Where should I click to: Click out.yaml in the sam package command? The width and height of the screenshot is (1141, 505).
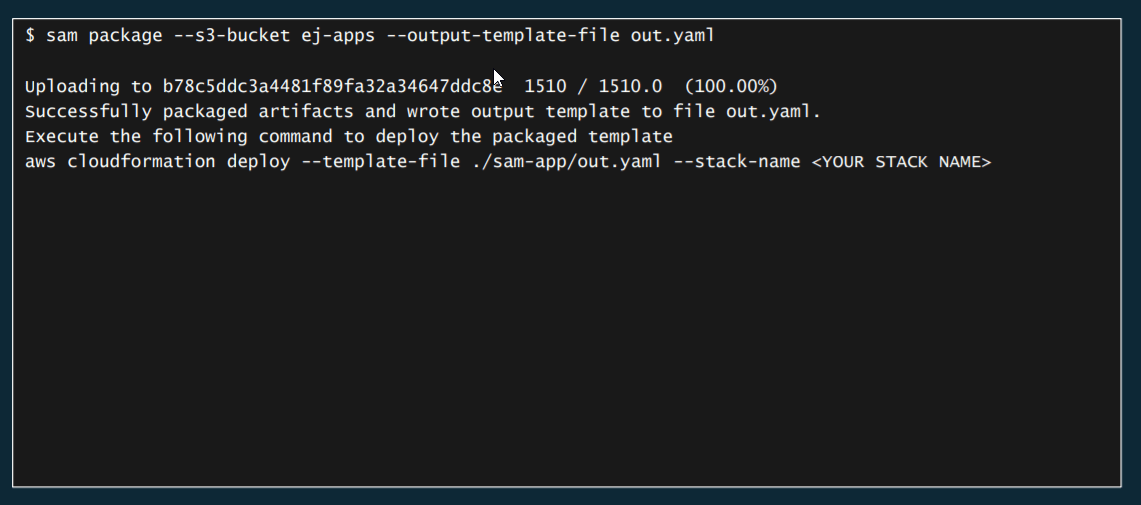672,36
